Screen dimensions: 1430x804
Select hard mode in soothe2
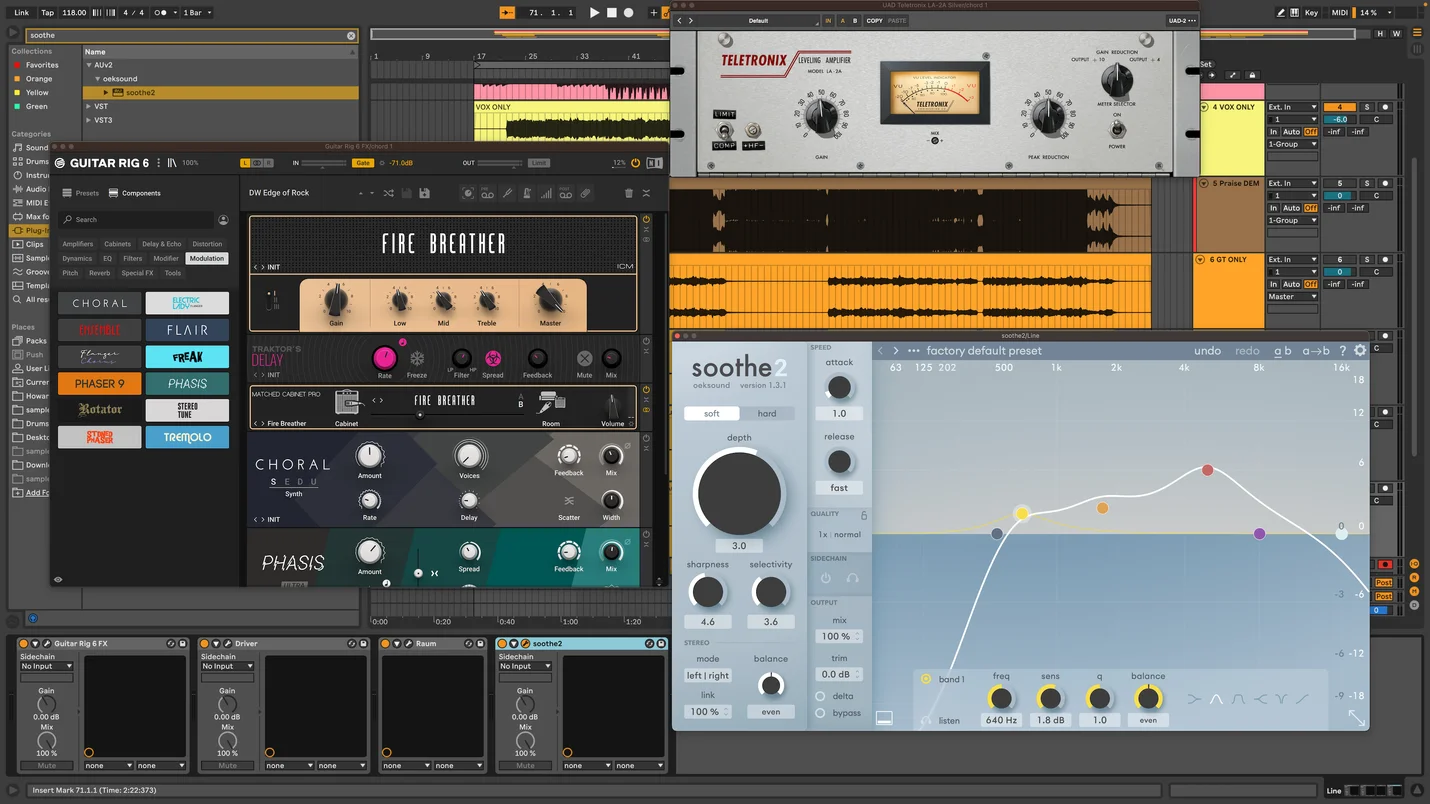(x=767, y=413)
